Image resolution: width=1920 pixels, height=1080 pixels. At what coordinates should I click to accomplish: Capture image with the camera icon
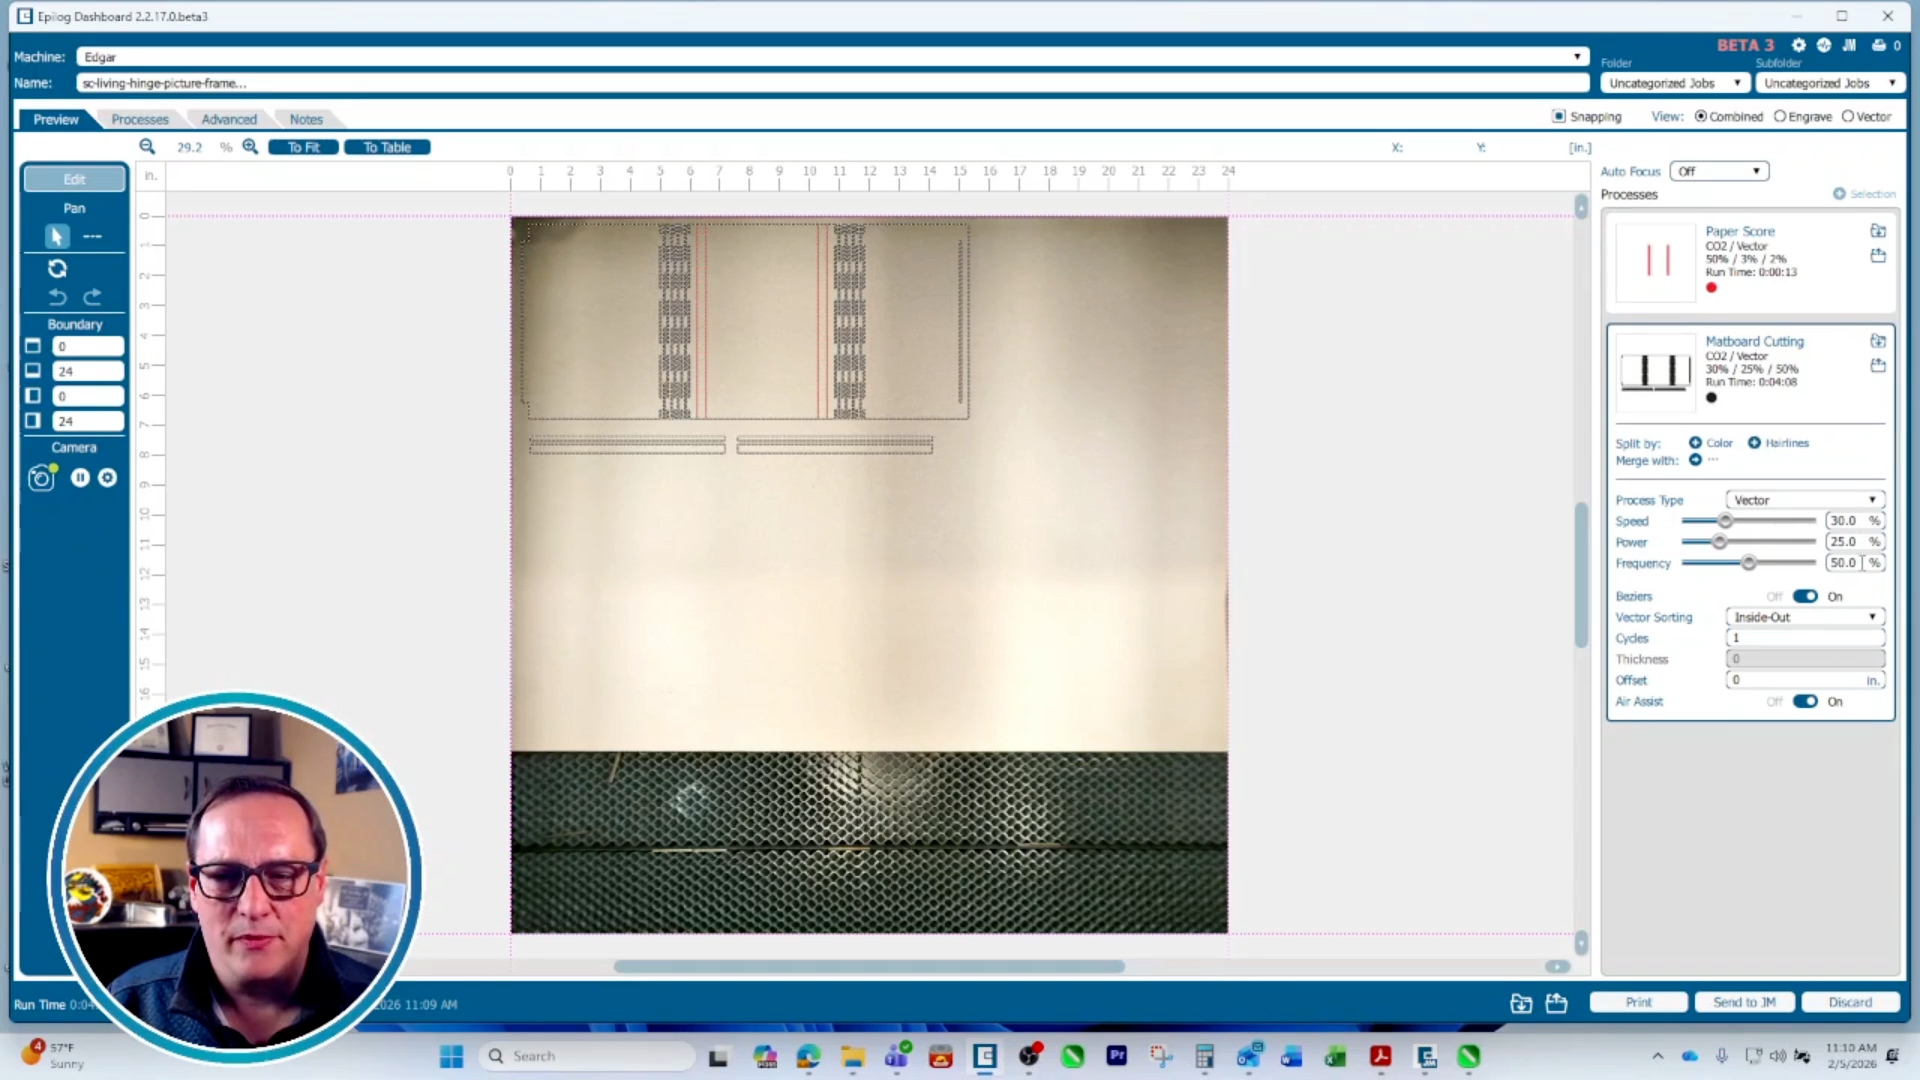tap(41, 478)
